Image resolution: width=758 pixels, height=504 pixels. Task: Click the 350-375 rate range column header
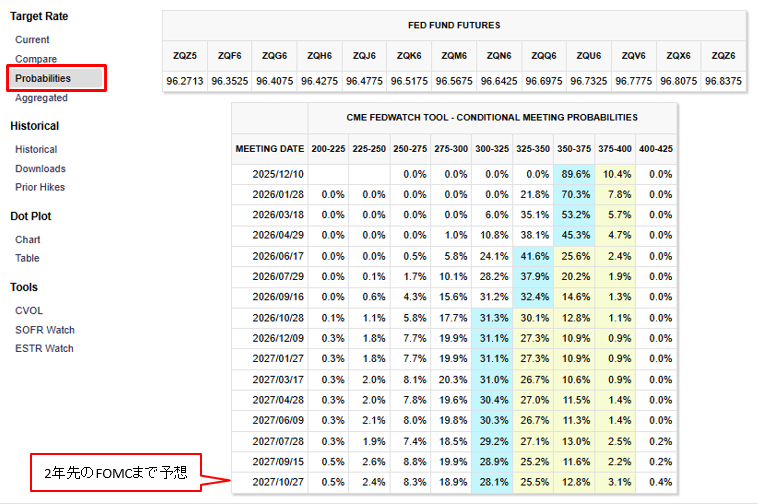click(x=574, y=148)
